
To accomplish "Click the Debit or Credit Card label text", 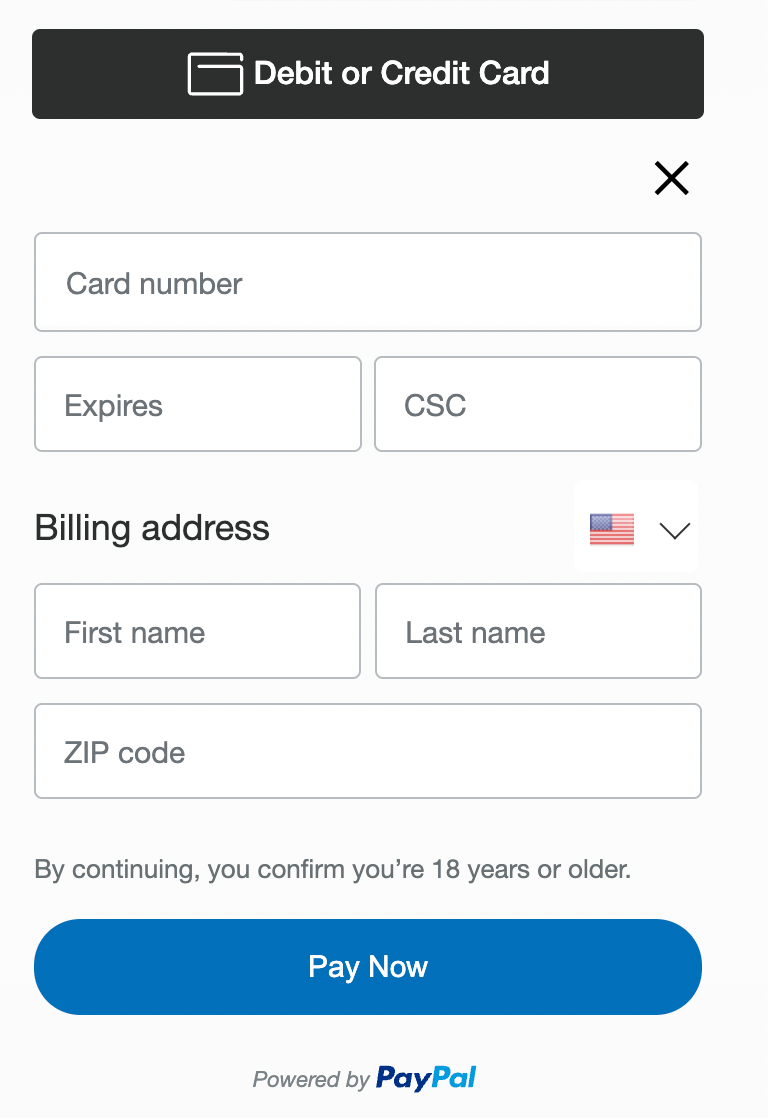I will tap(401, 73).
